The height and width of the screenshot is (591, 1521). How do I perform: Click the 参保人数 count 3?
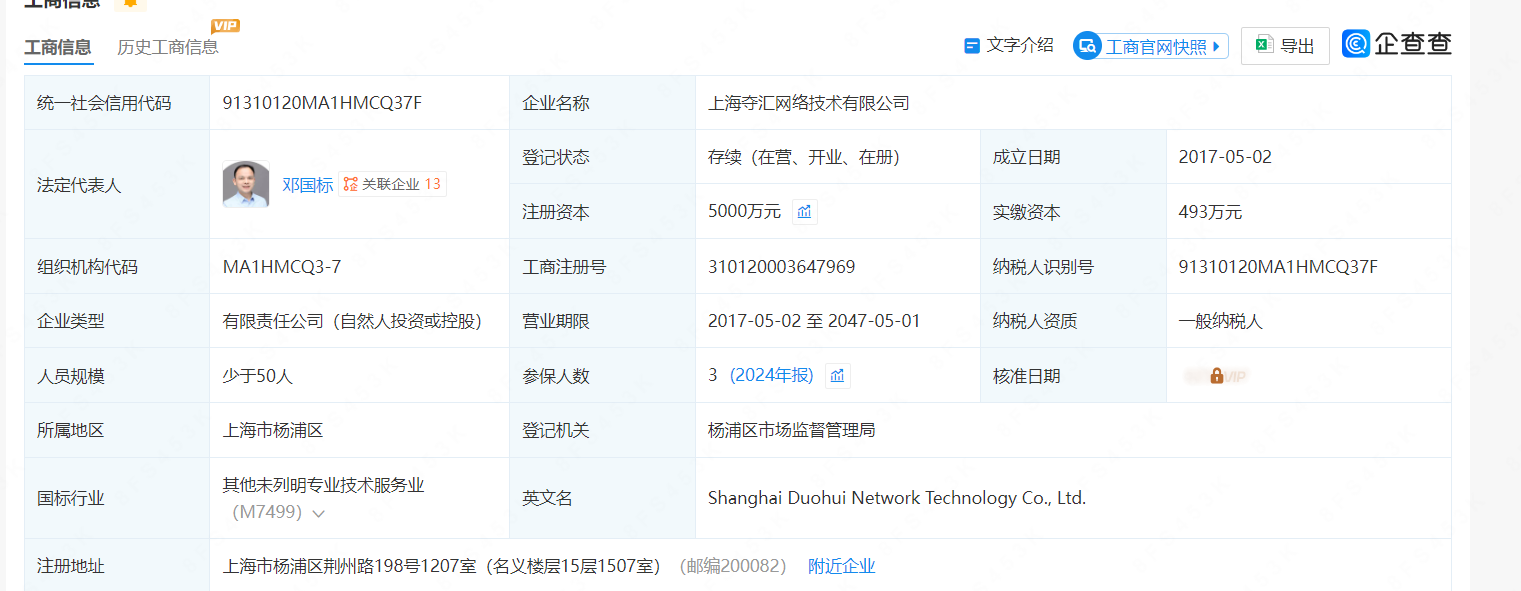point(713,376)
